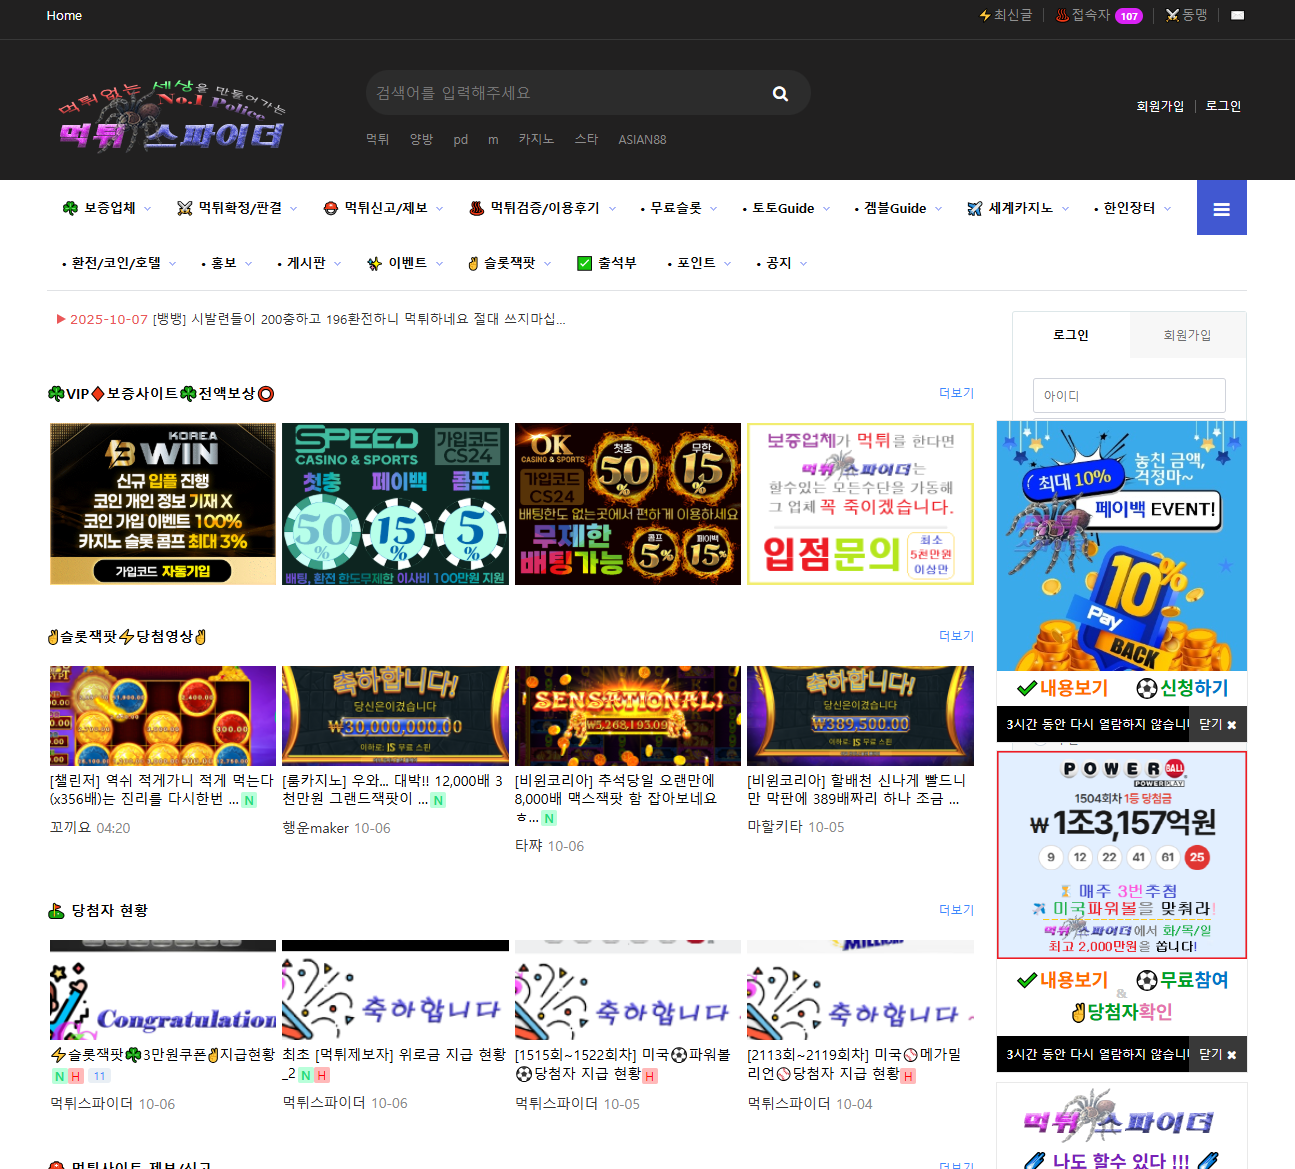The height and width of the screenshot is (1169, 1295).
Task: Close the payback event banner with 닫기
Action: point(1218,725)
